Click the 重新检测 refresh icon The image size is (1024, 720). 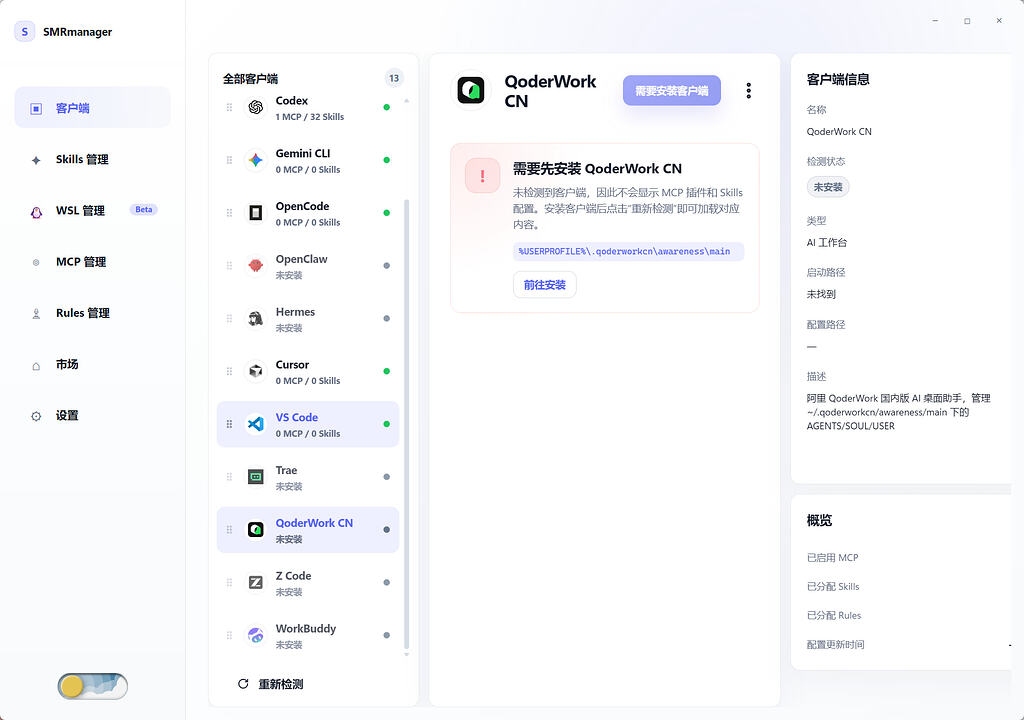coord(243,684)
